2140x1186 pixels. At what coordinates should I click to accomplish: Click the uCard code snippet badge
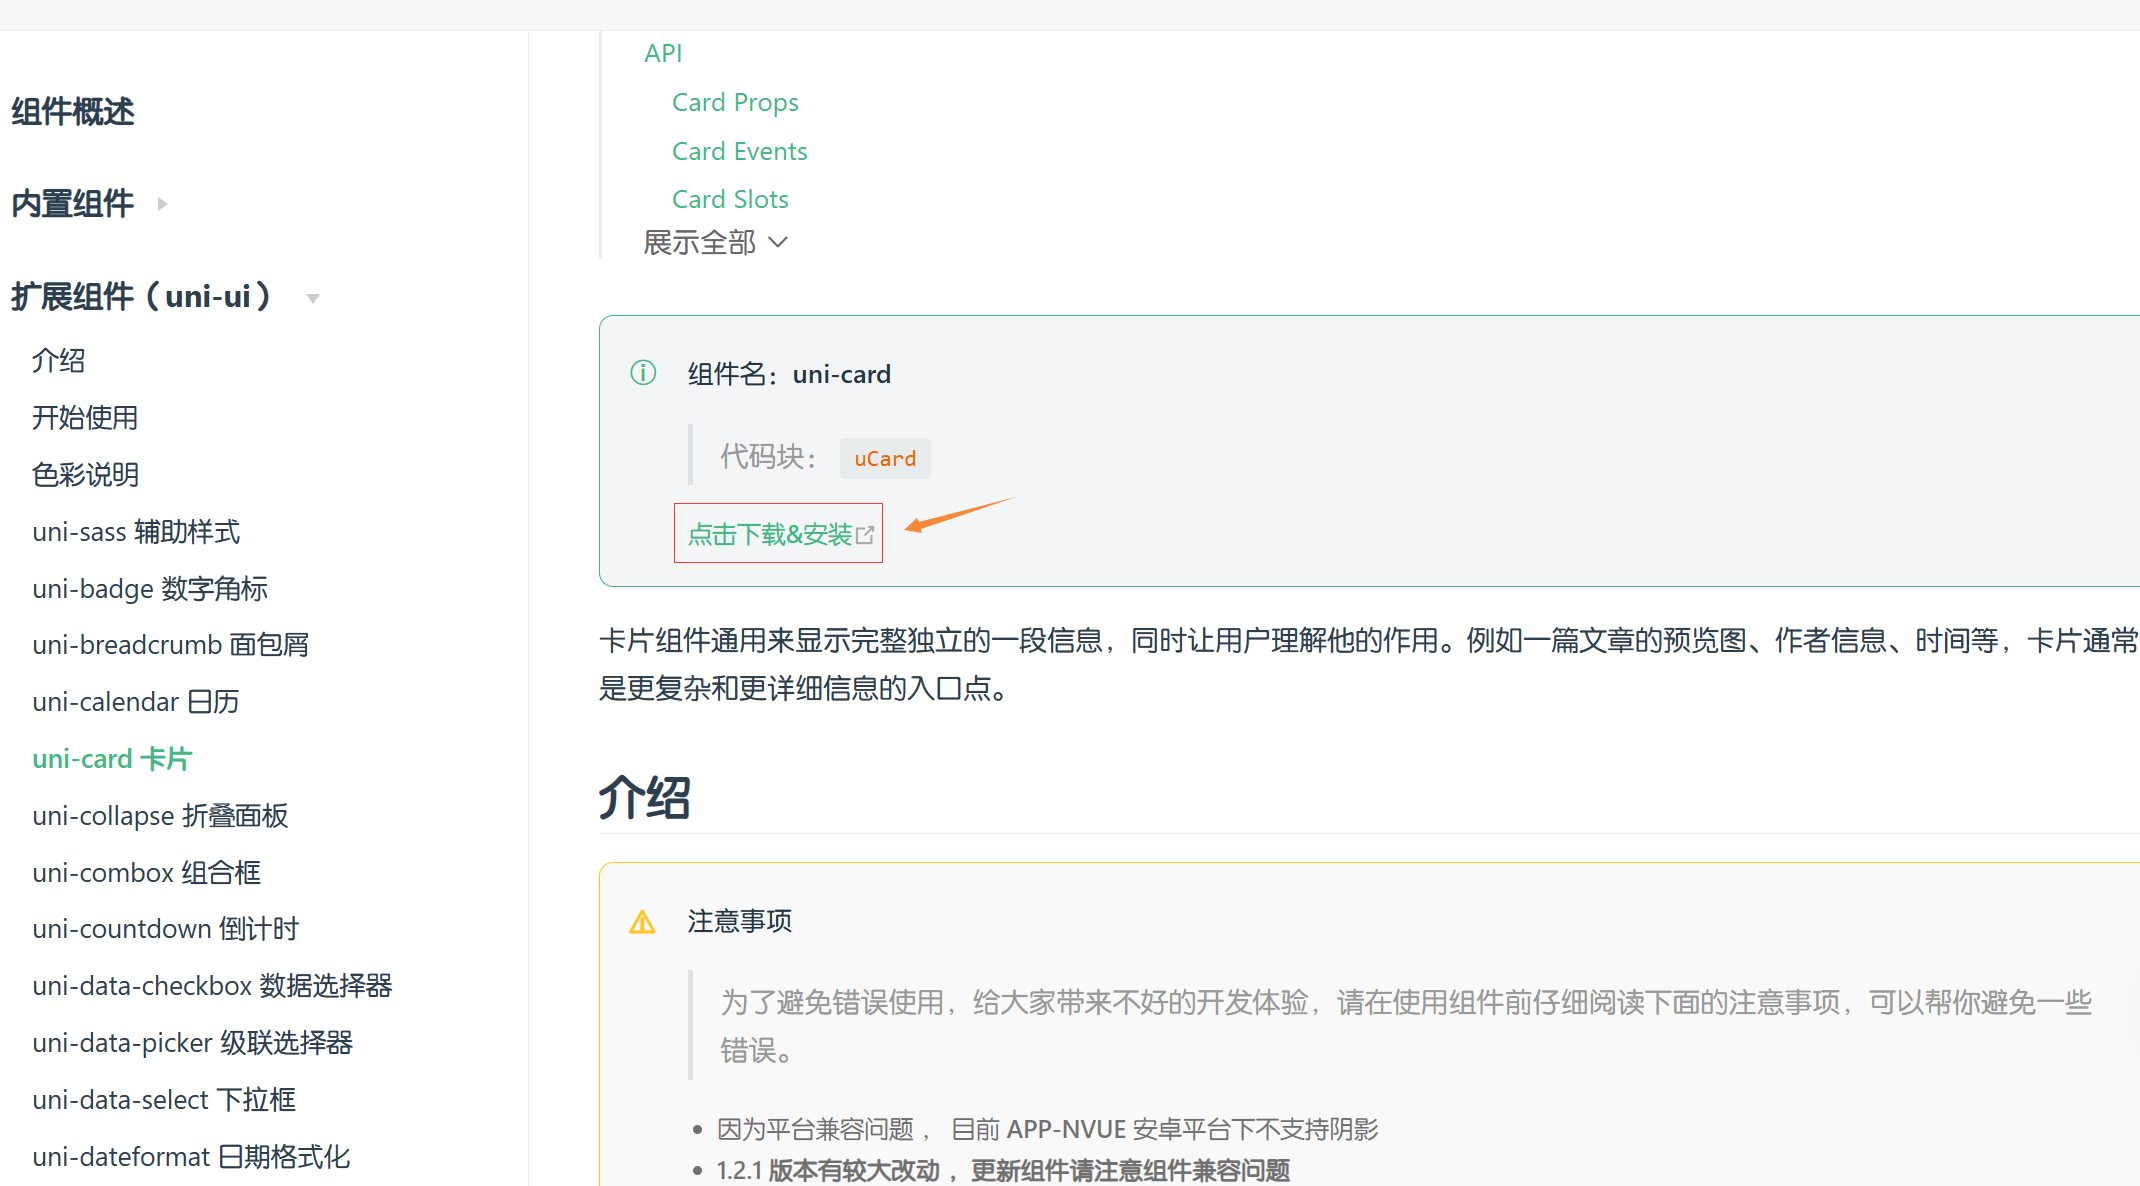884,459
